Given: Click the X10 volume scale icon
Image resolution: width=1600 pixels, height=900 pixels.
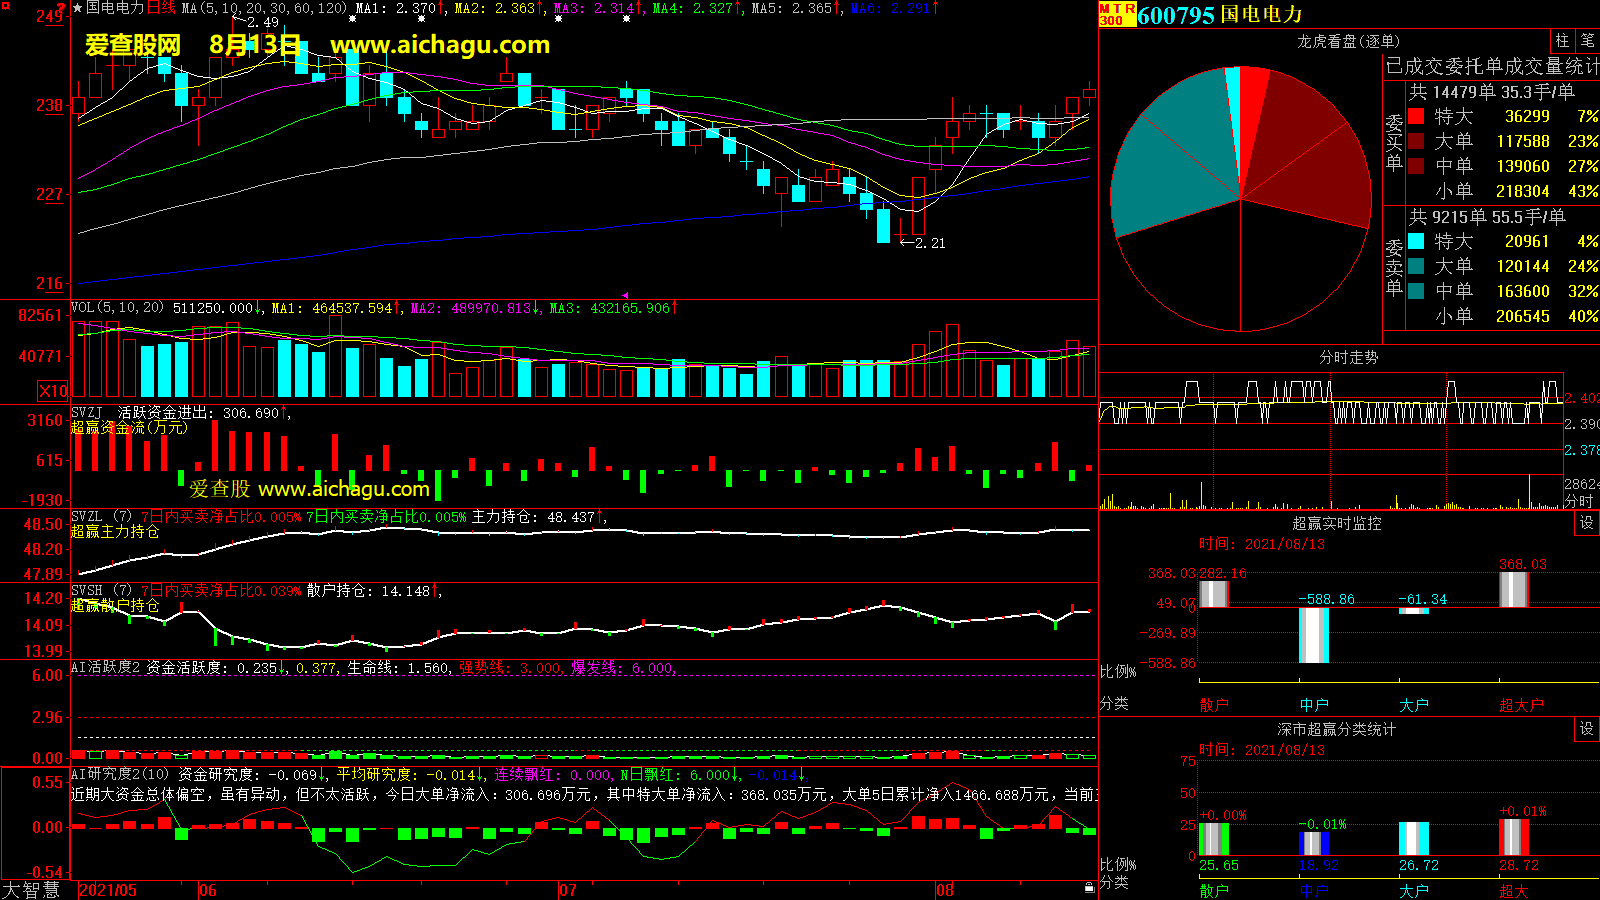Looking at the screenshot, I should 53,391.
